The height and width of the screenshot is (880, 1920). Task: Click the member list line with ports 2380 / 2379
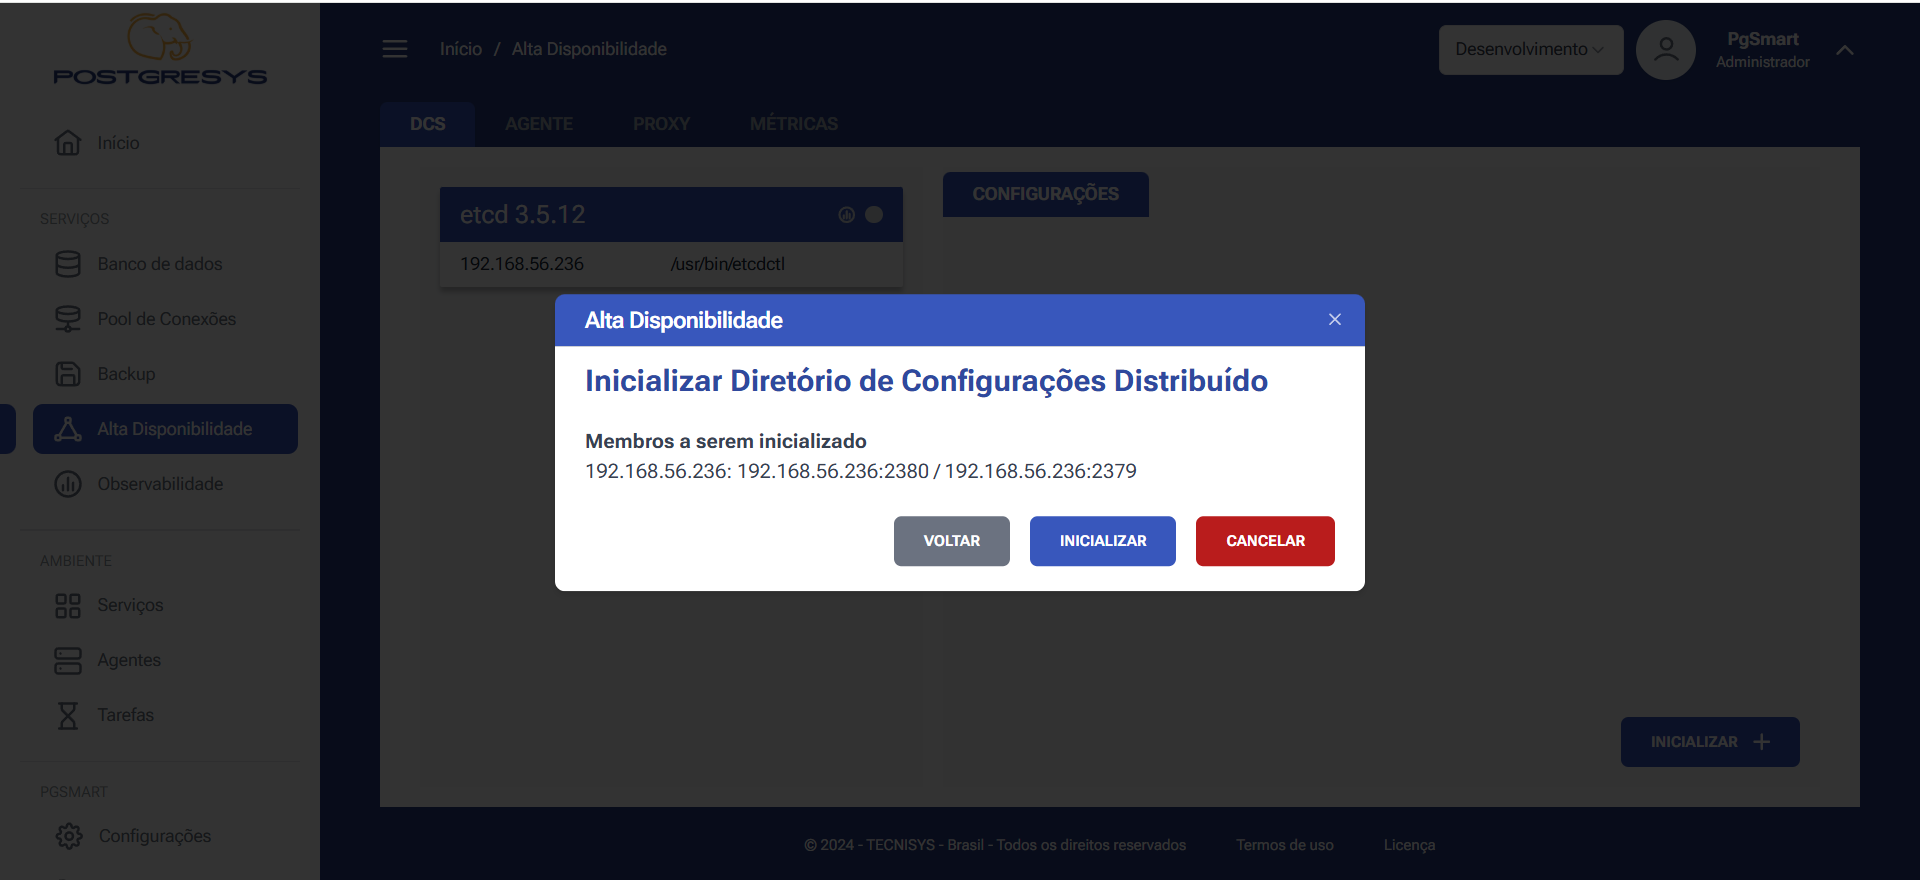tap(861, 471)
